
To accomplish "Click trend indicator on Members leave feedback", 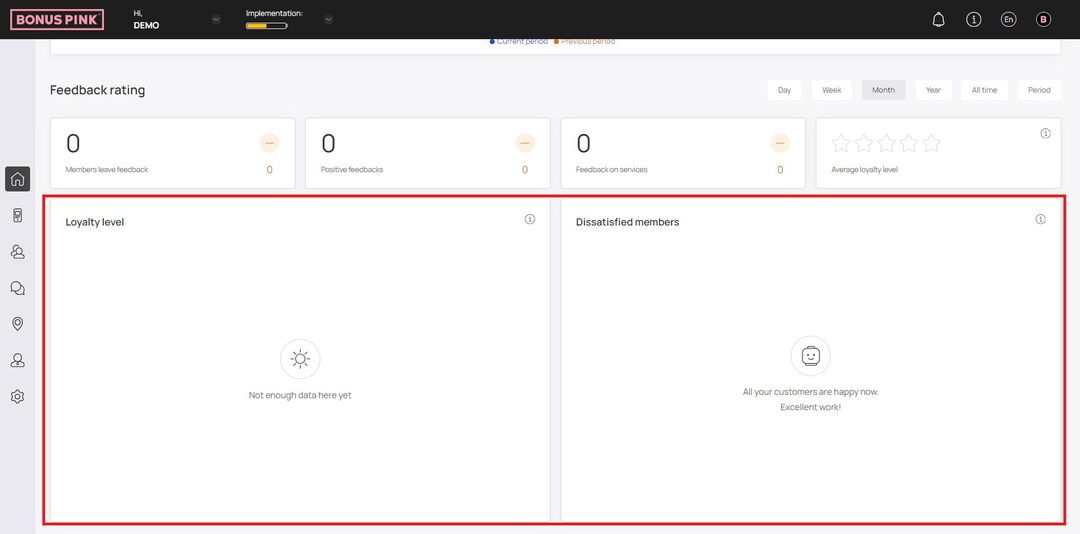I will (x=269, y=143).
